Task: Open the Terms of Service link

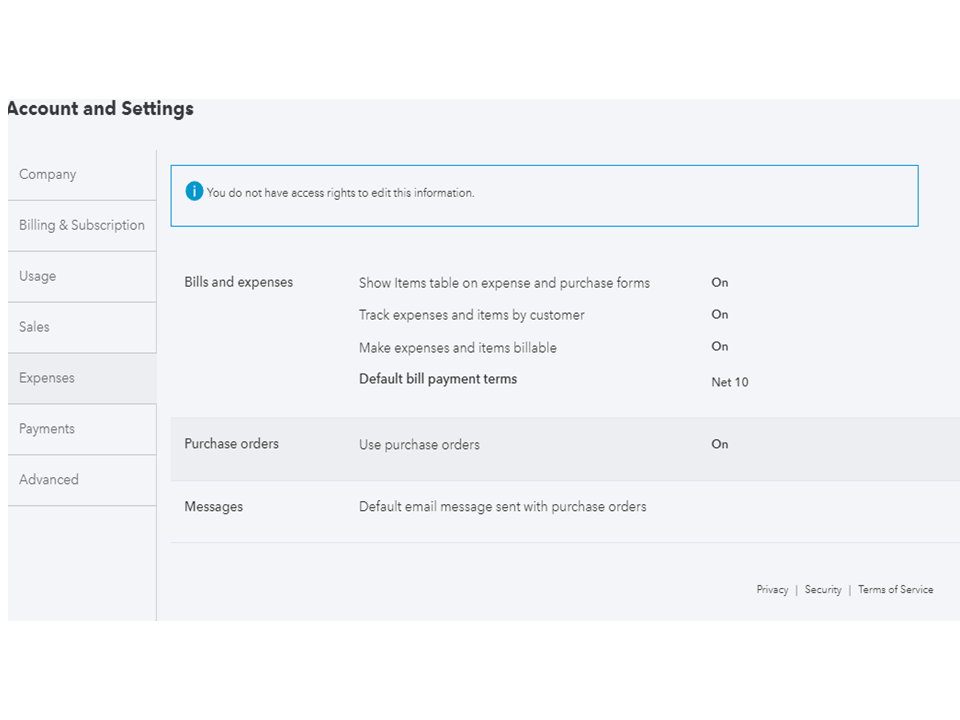Action: [895, 590]
